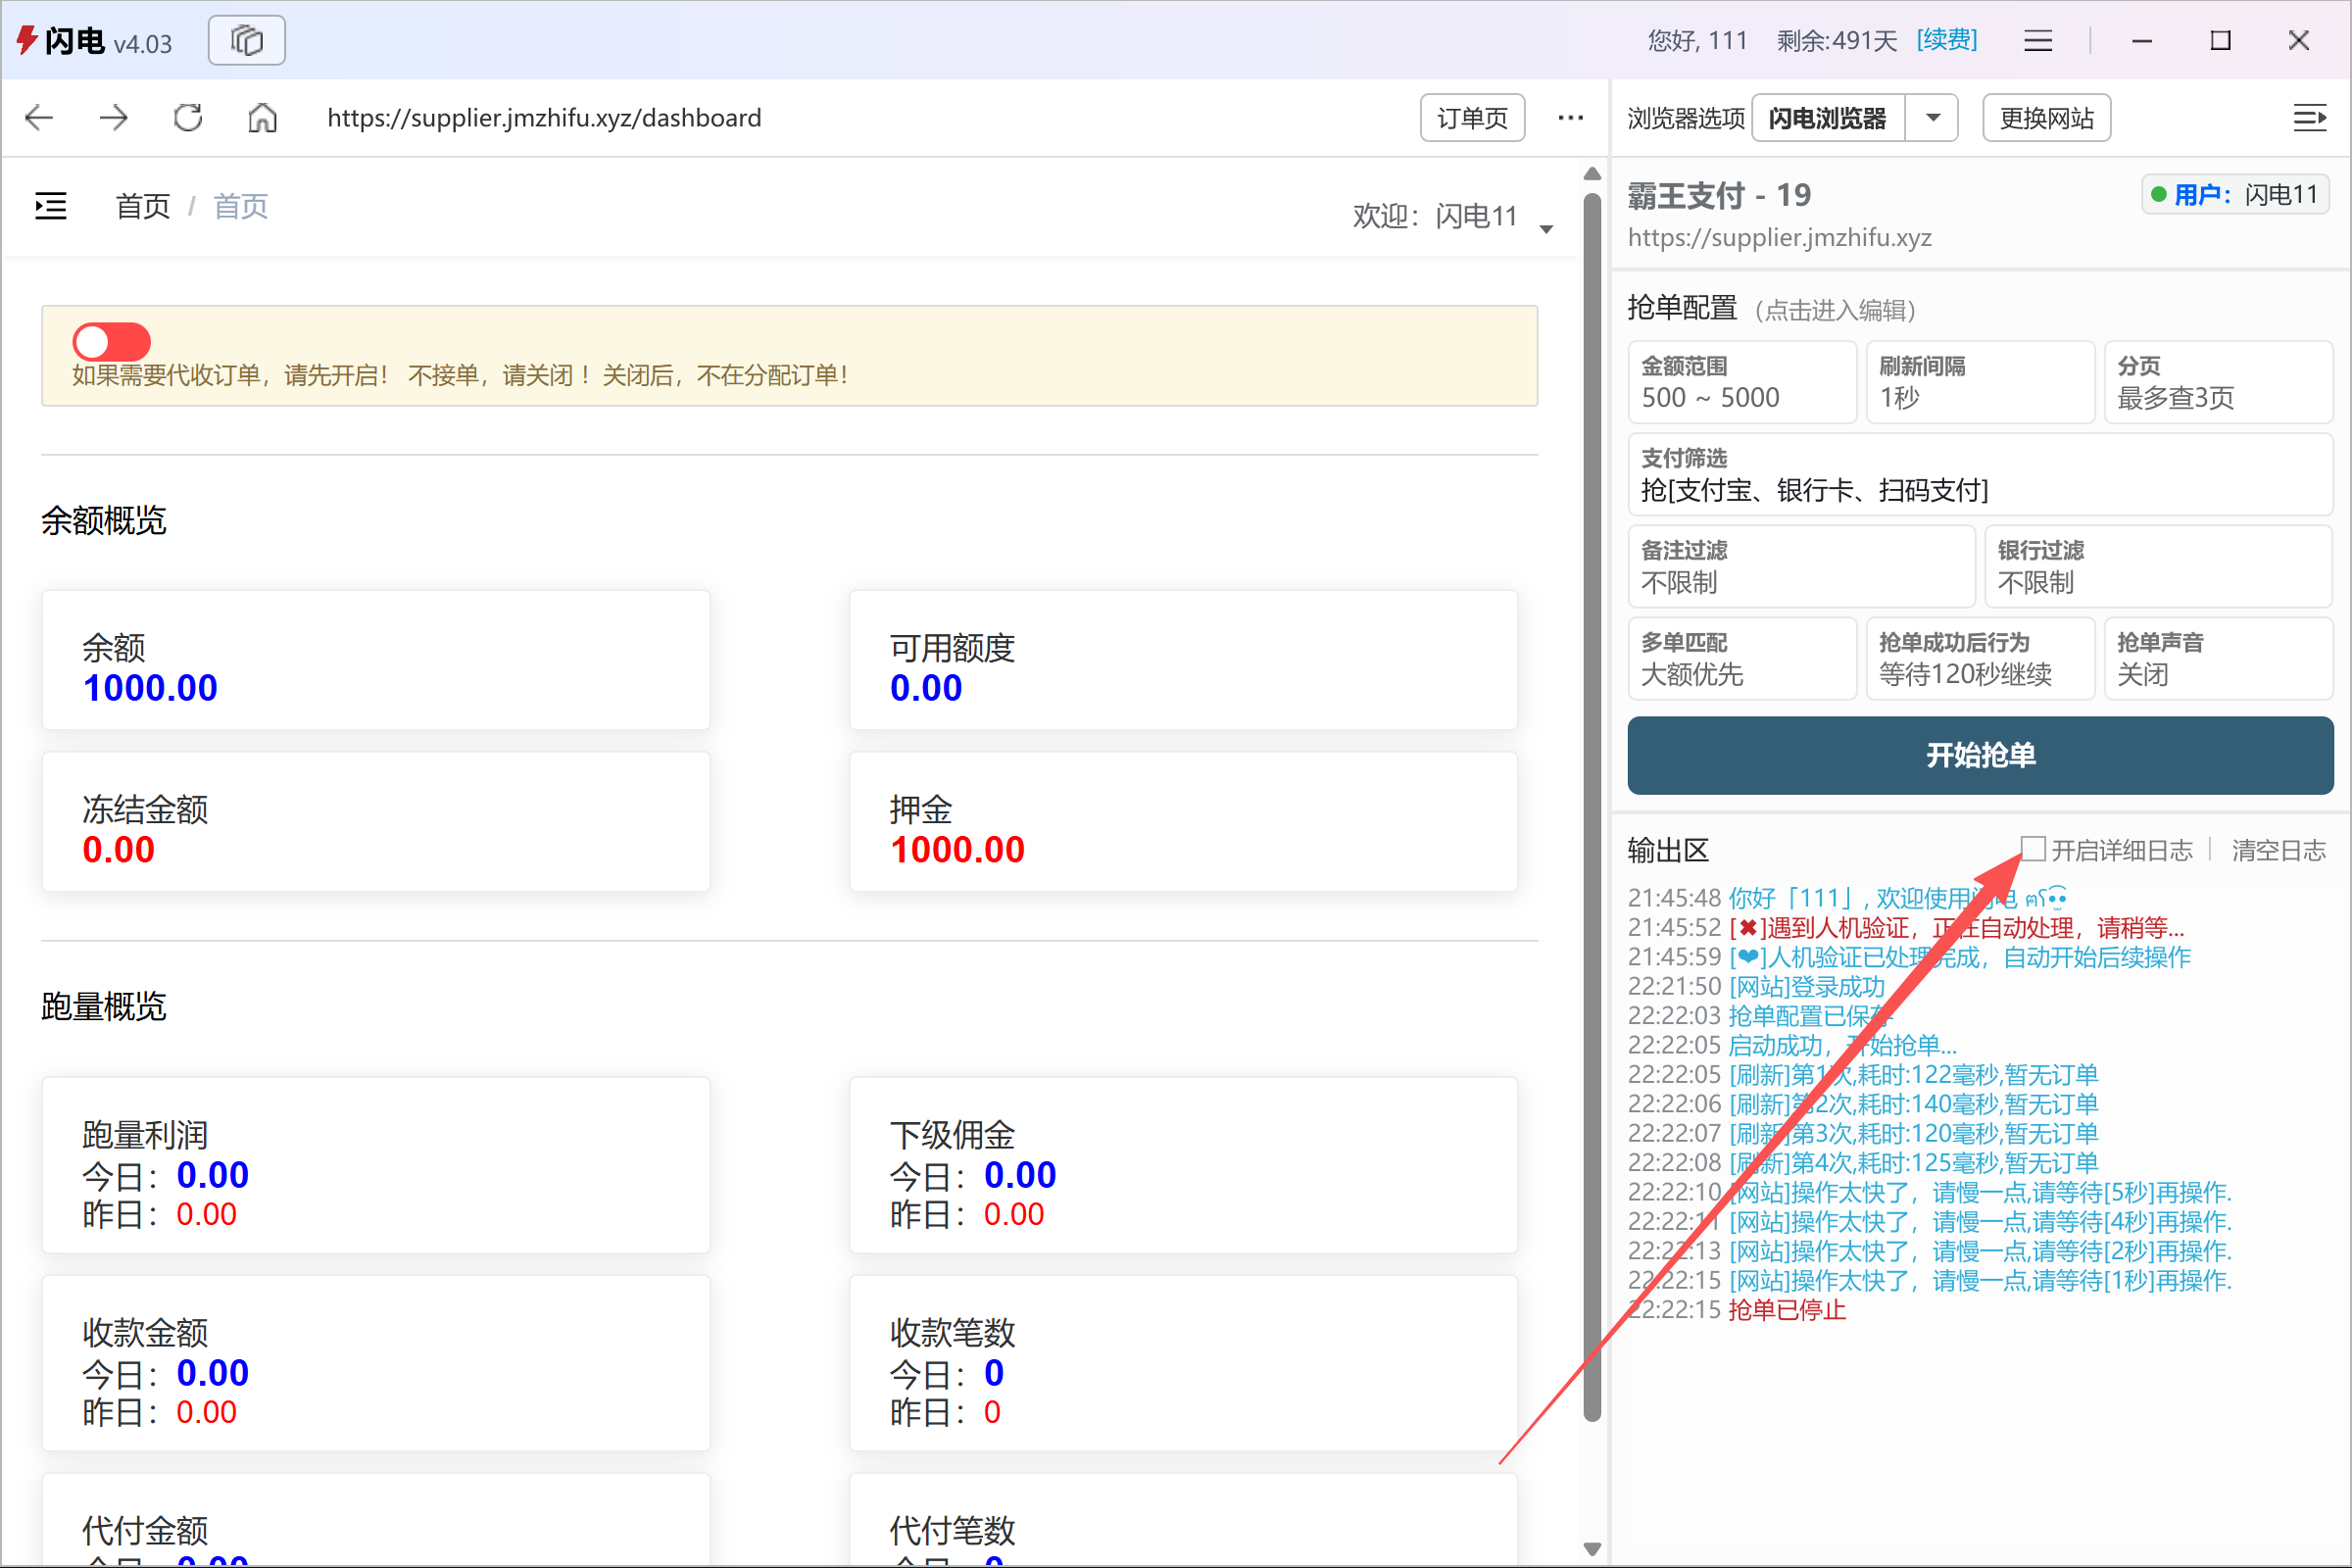Open the 订单页 page

pos(1471,118)
